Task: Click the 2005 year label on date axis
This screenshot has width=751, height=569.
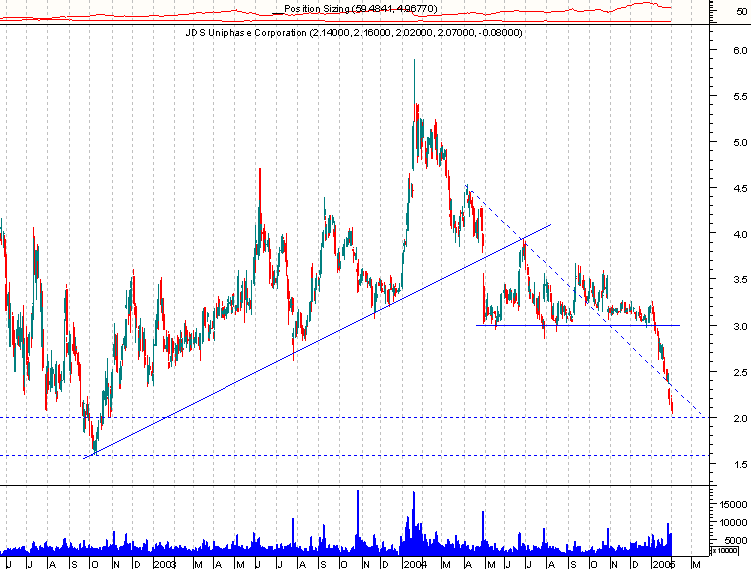Action: tap(664, 564)
